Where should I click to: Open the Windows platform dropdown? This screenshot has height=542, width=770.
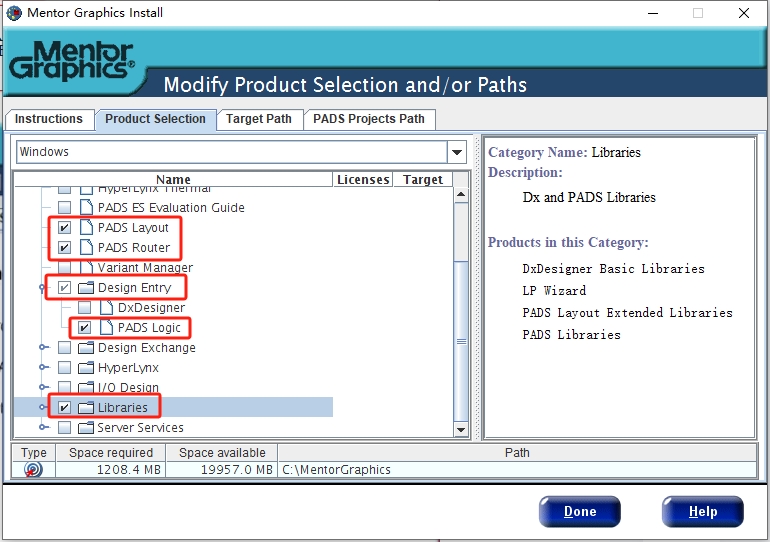click(x=457, y=152)
